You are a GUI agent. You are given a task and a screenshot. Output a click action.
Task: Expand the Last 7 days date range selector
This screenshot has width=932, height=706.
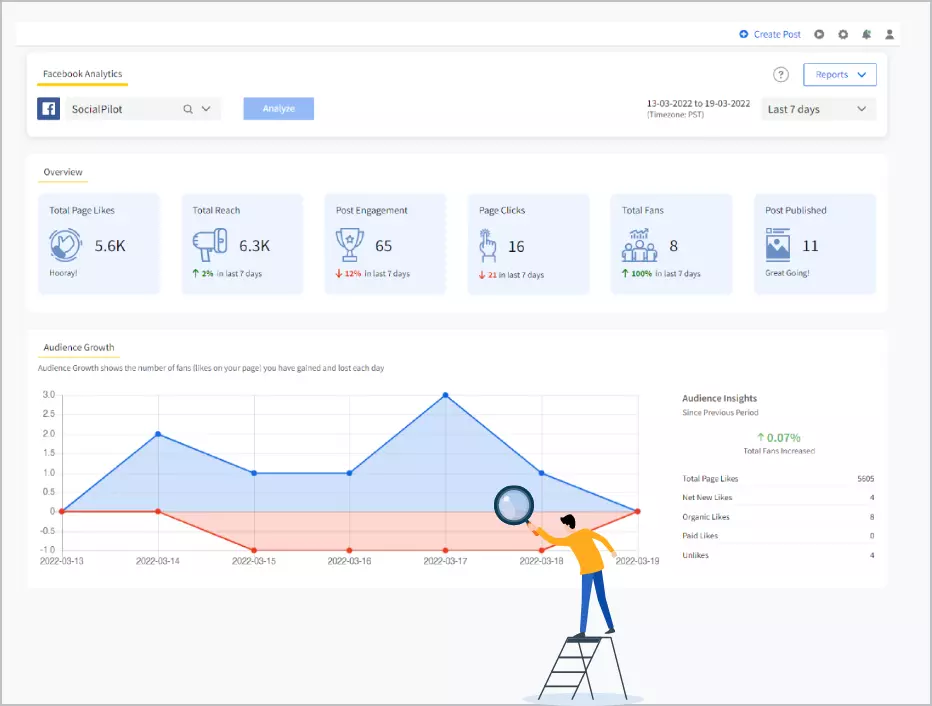point(818,109)
